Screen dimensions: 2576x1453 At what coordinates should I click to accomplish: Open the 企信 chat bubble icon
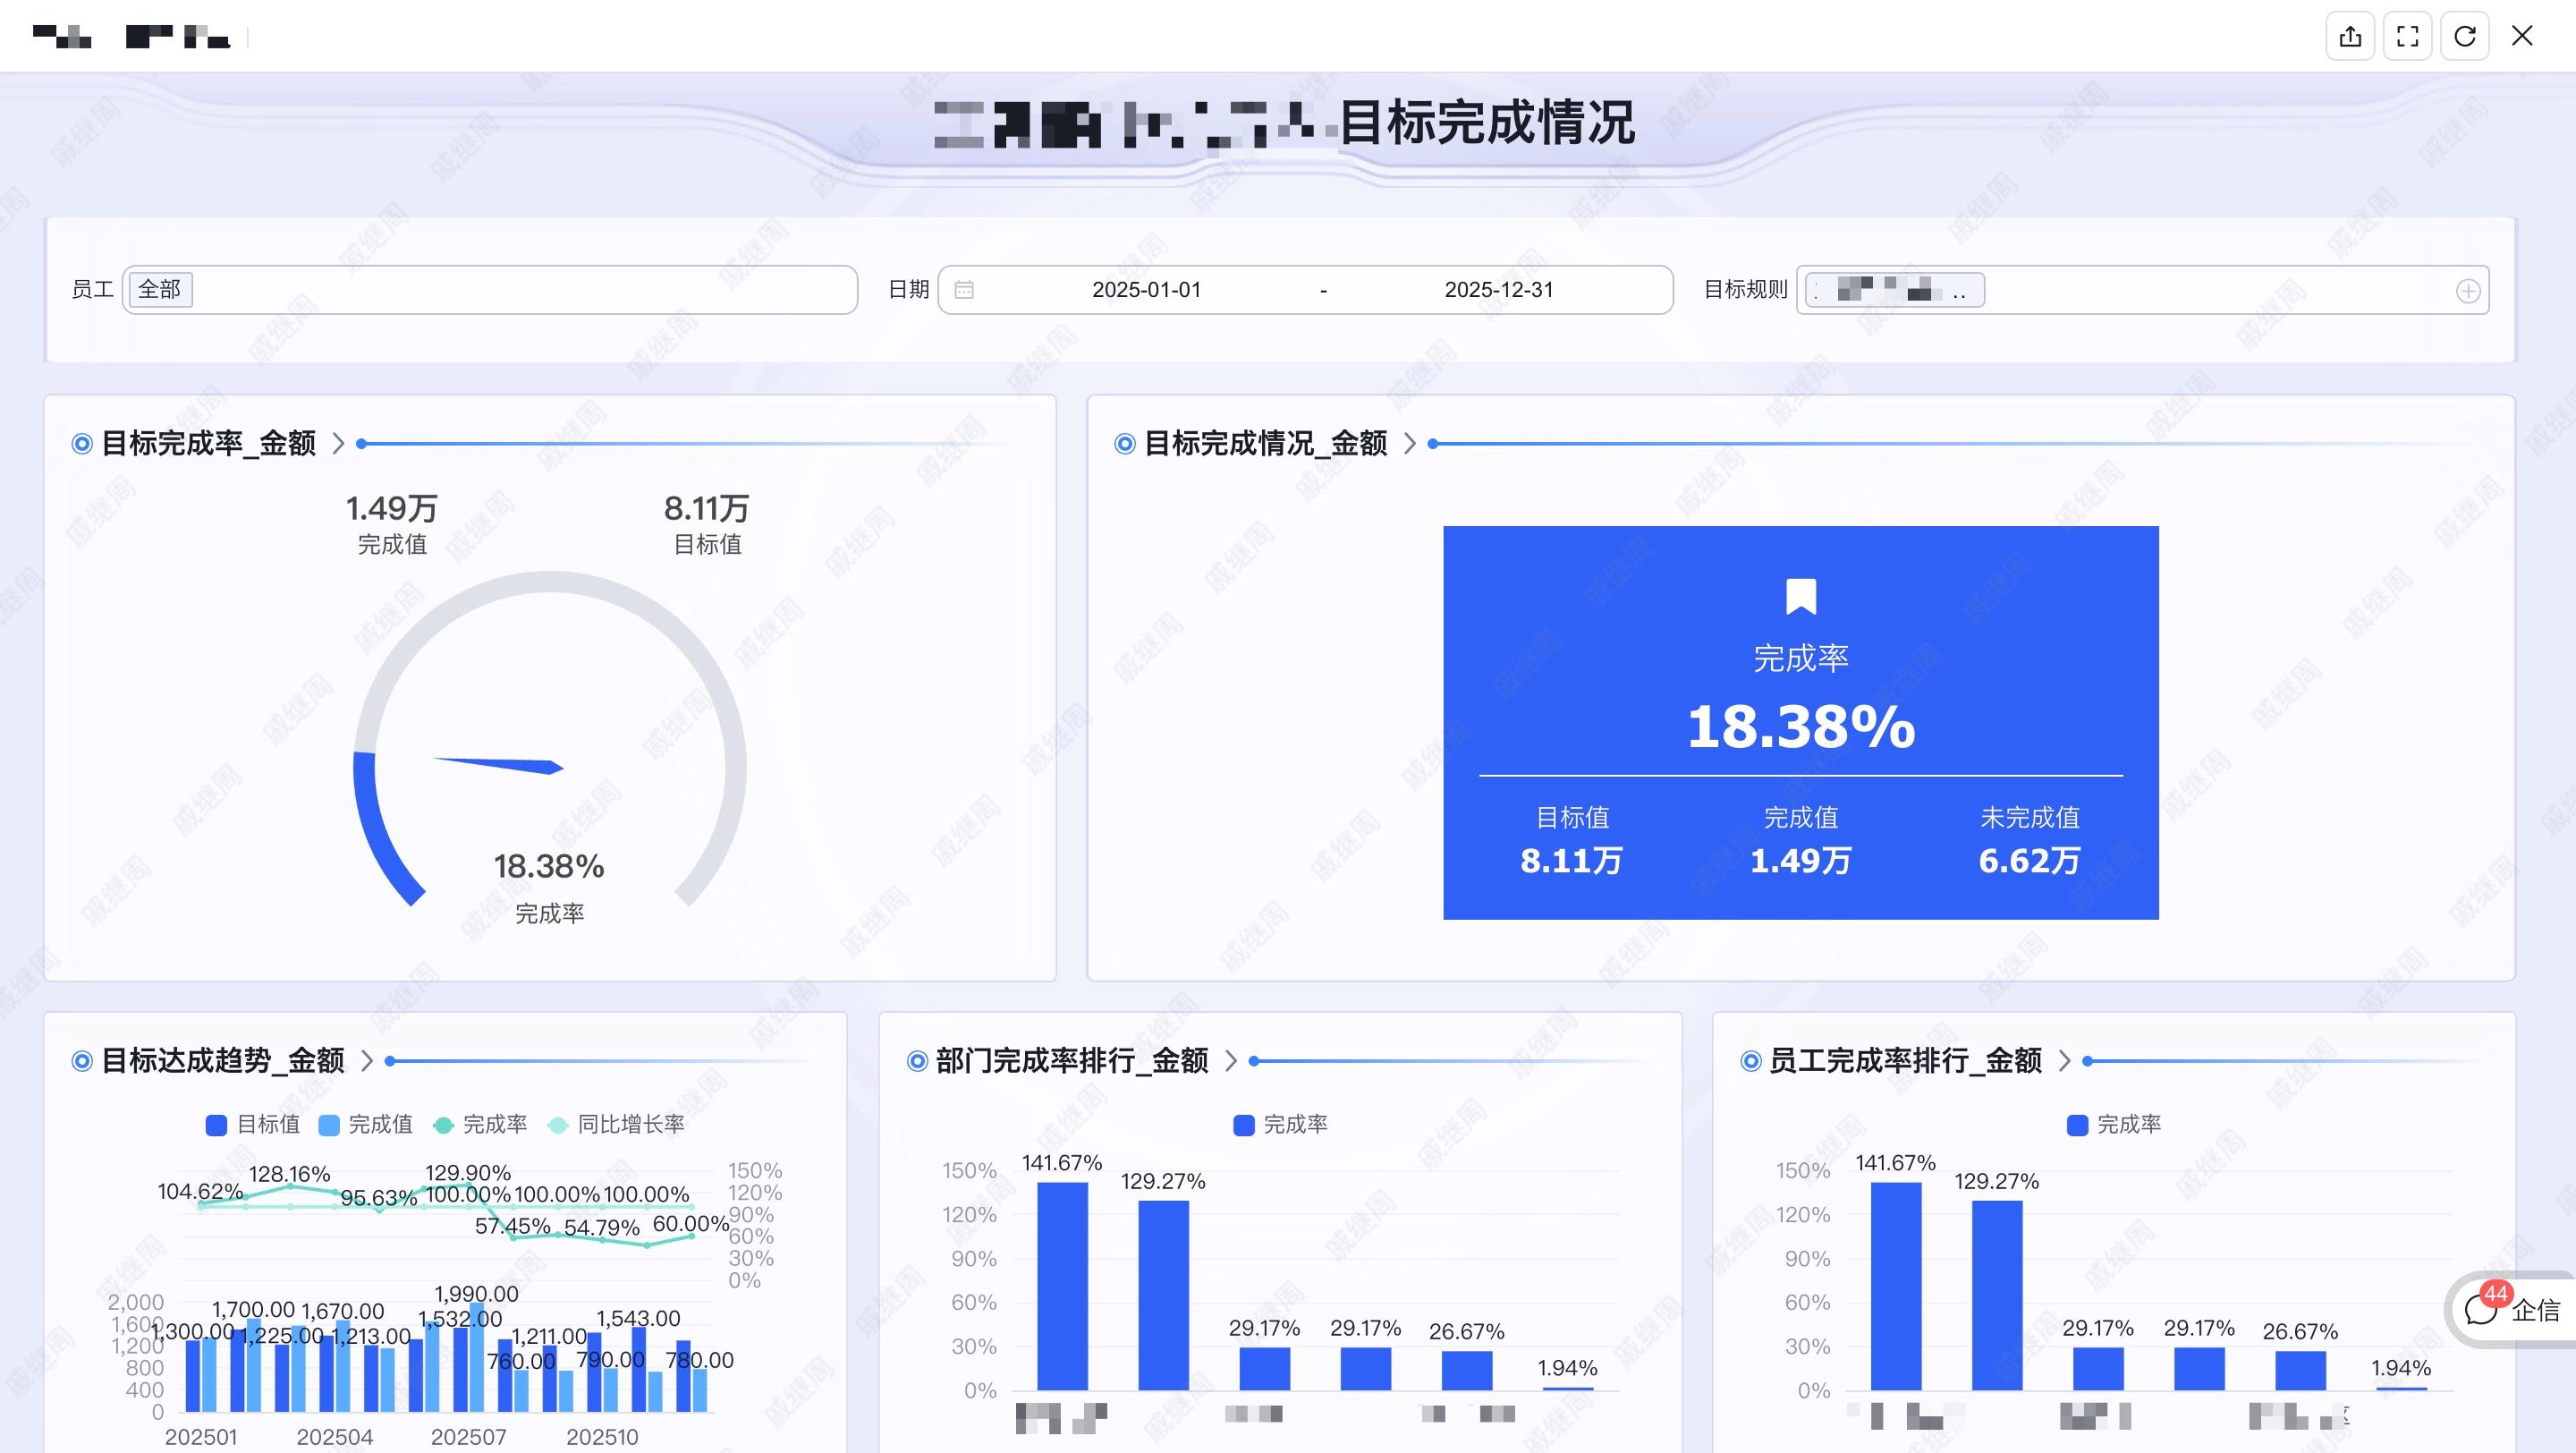pos(2481,1310)
